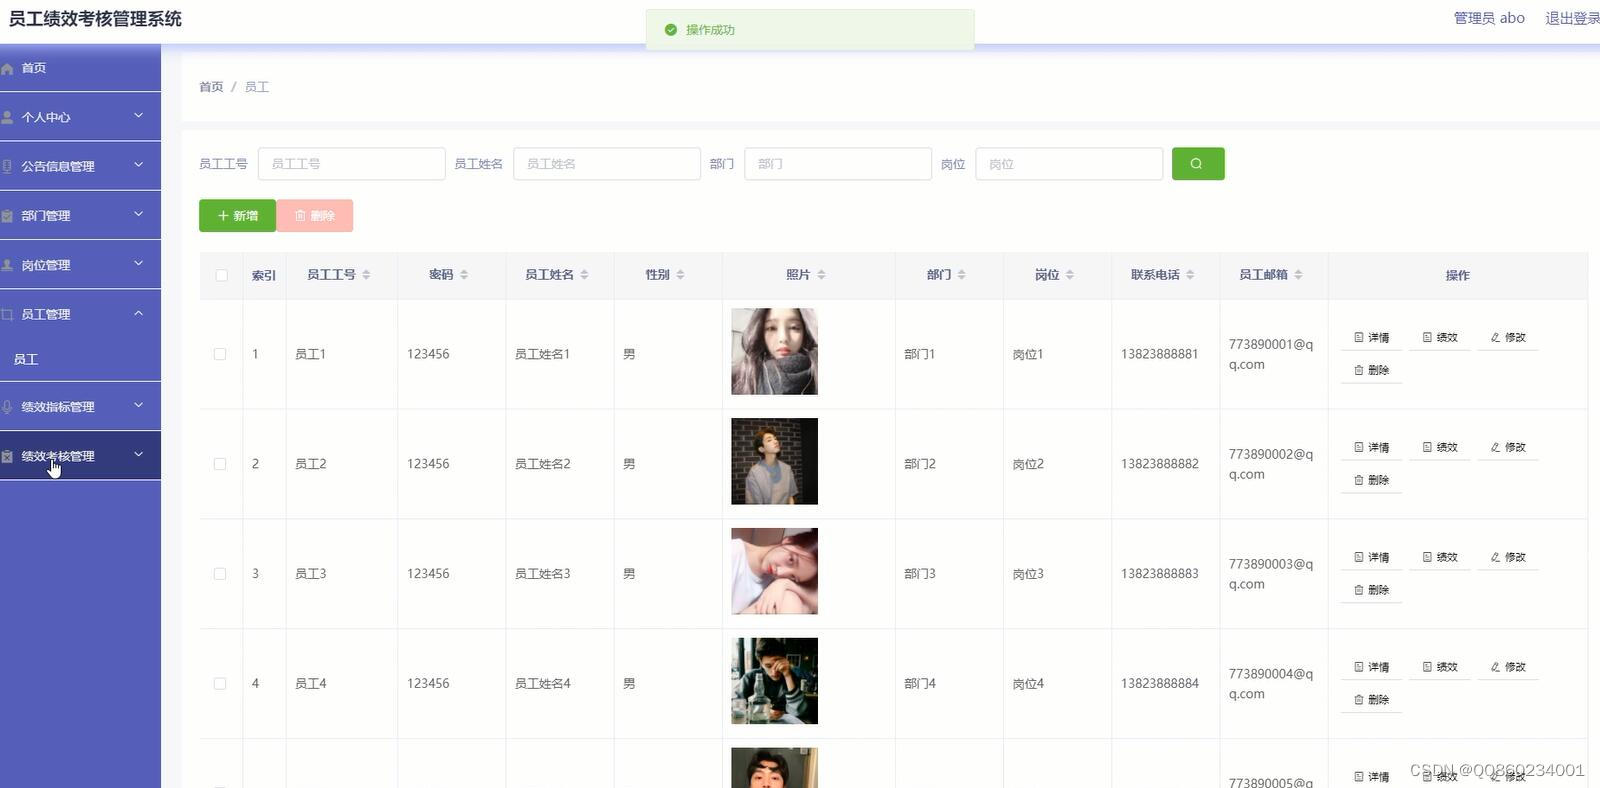
Task: Check the row checkbox for 员工2
Action: 220,464
